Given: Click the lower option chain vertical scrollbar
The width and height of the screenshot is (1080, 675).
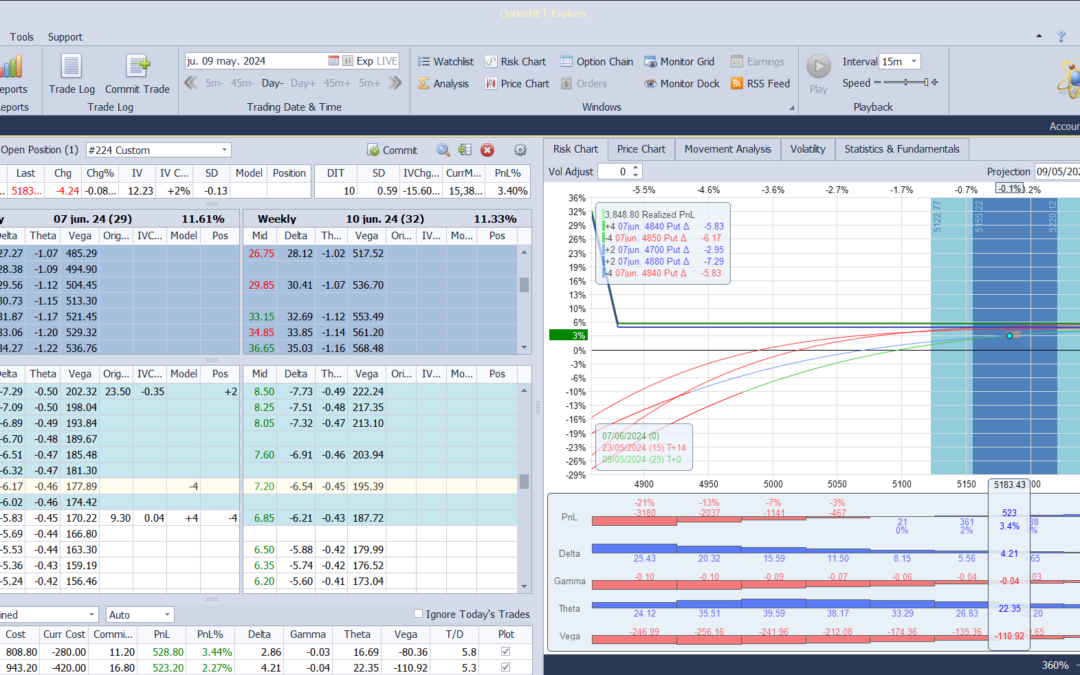Looking at the screenshot, I should tap(524, 488).
